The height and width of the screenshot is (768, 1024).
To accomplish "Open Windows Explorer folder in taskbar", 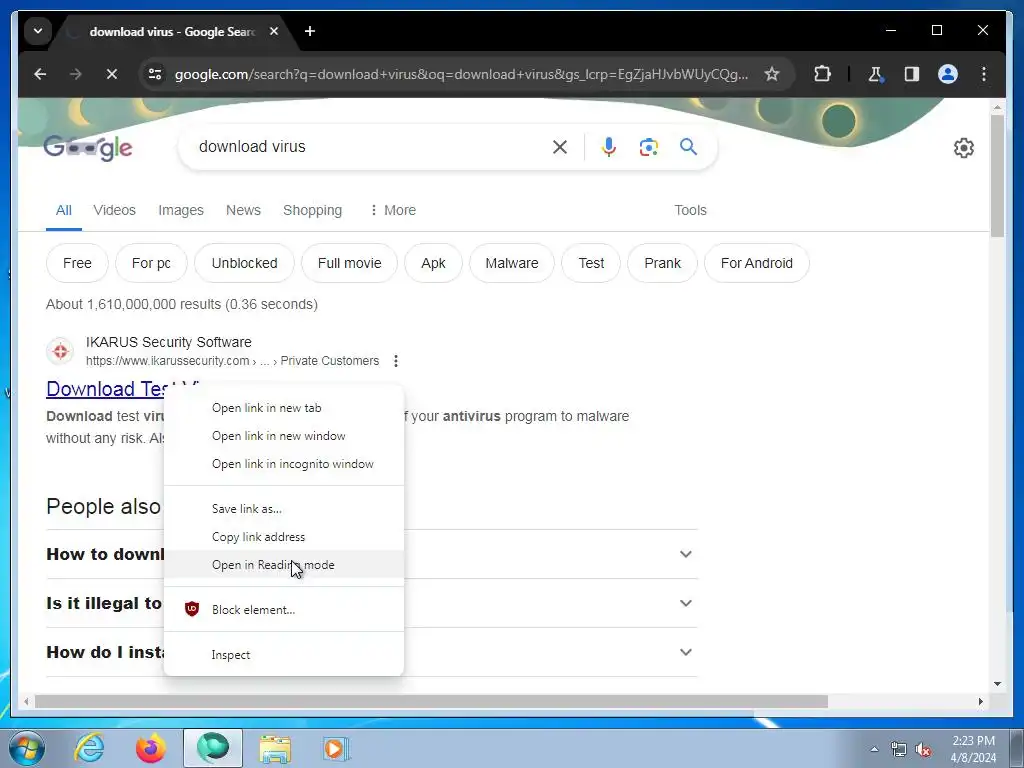I will (275, 748).
